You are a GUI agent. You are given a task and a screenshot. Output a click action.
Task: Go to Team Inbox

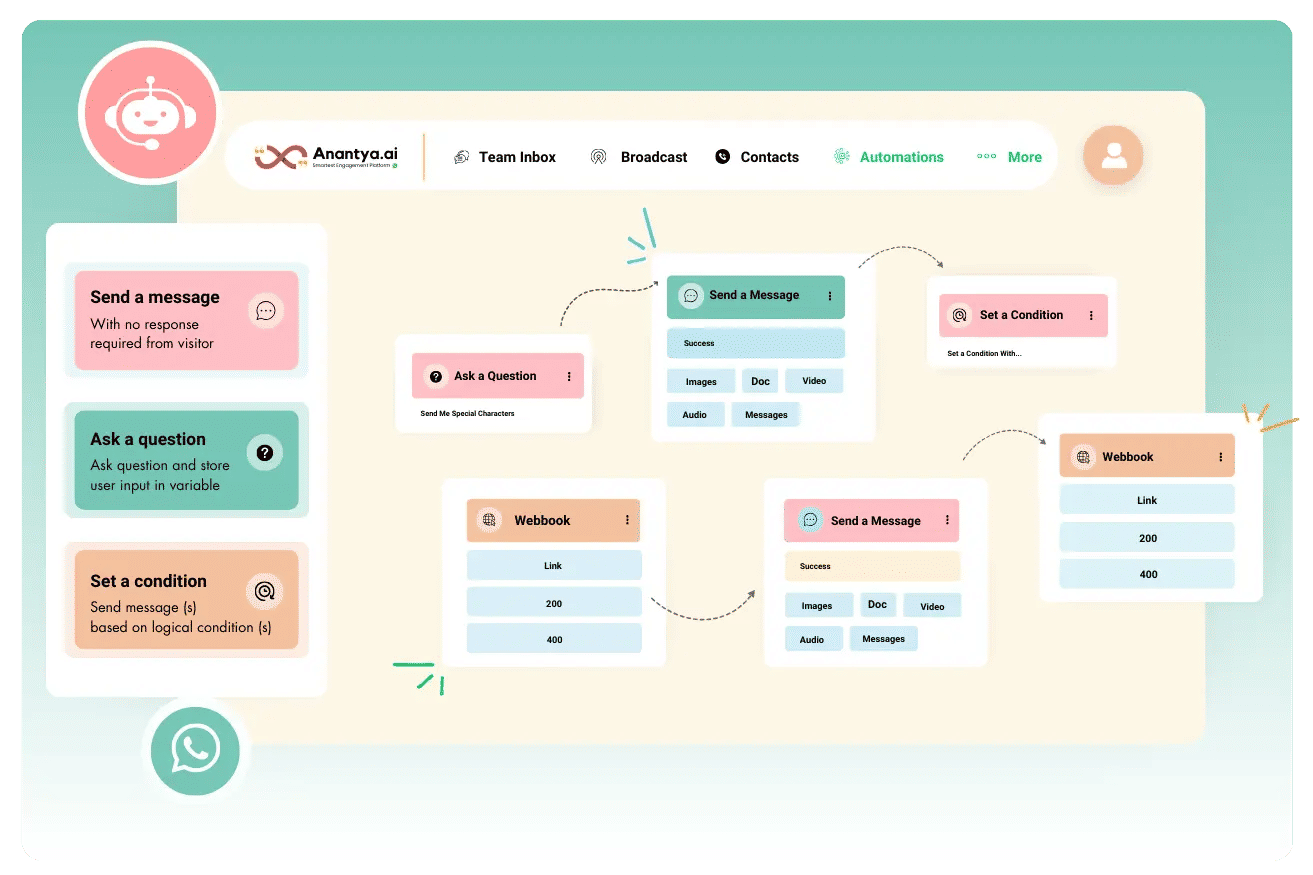[505, 157]
